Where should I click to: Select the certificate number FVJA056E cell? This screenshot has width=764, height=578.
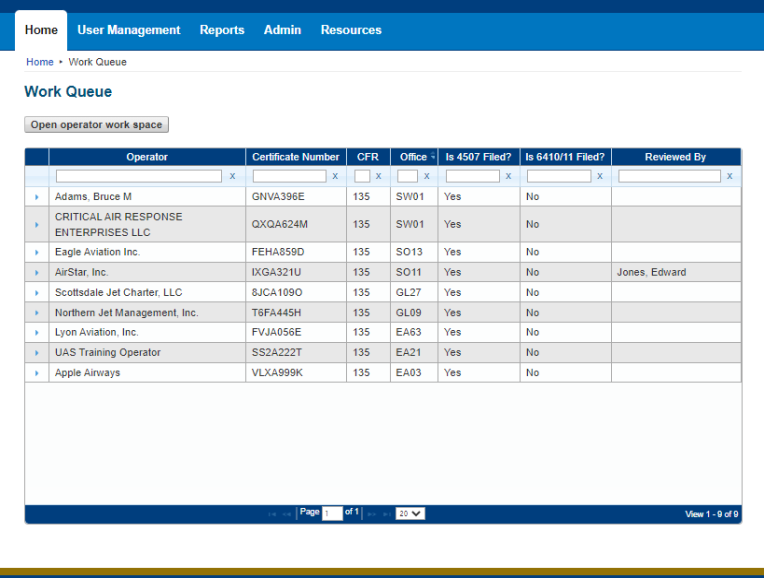(296, 332)
